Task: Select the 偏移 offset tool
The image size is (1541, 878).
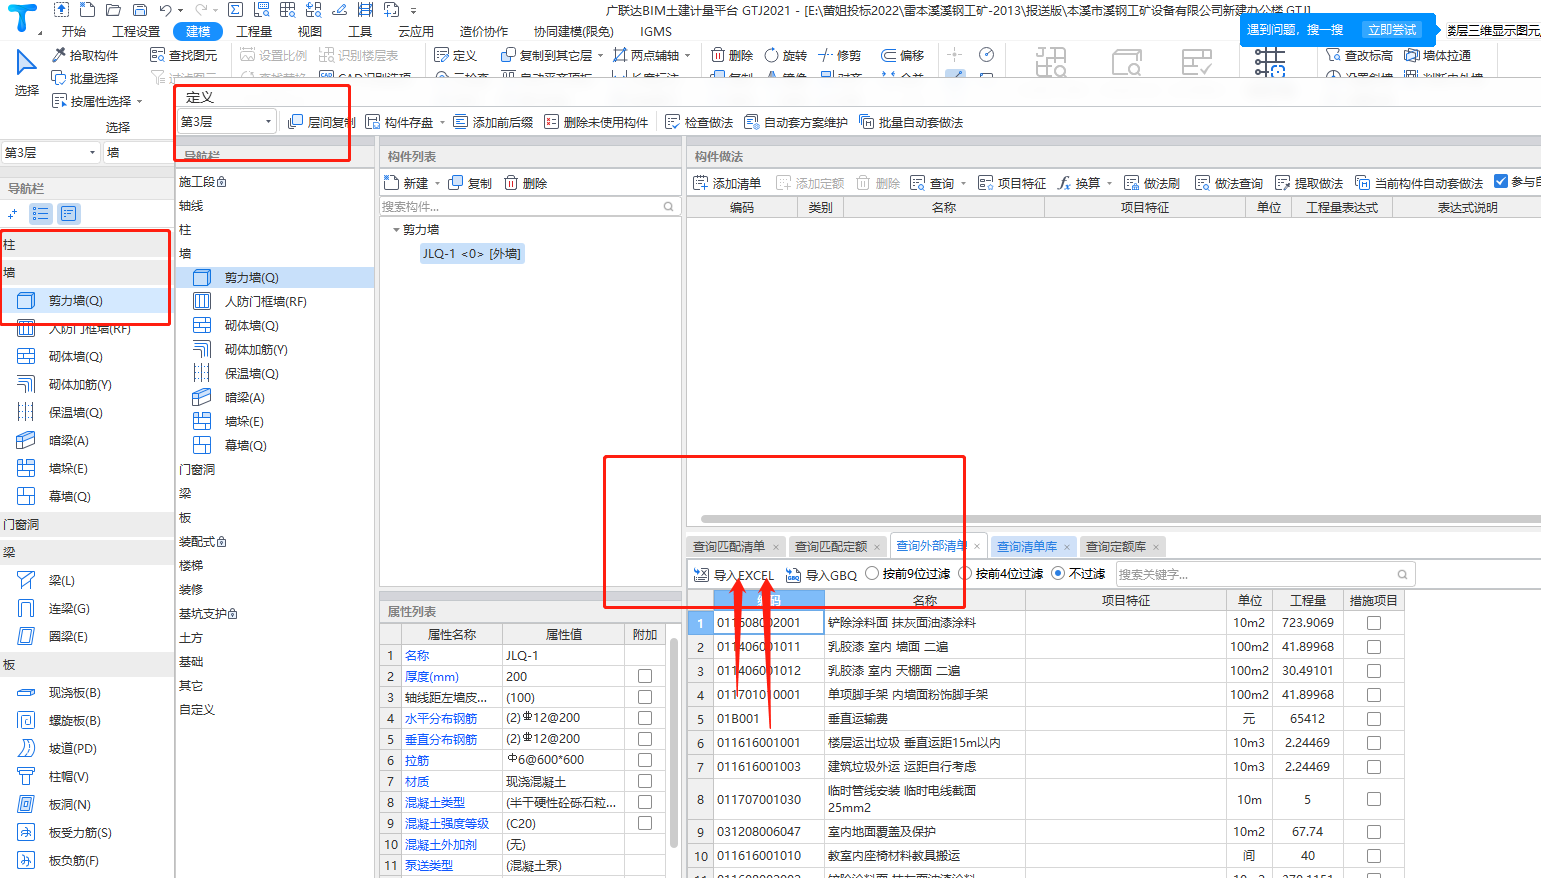Action: [902, 55]
